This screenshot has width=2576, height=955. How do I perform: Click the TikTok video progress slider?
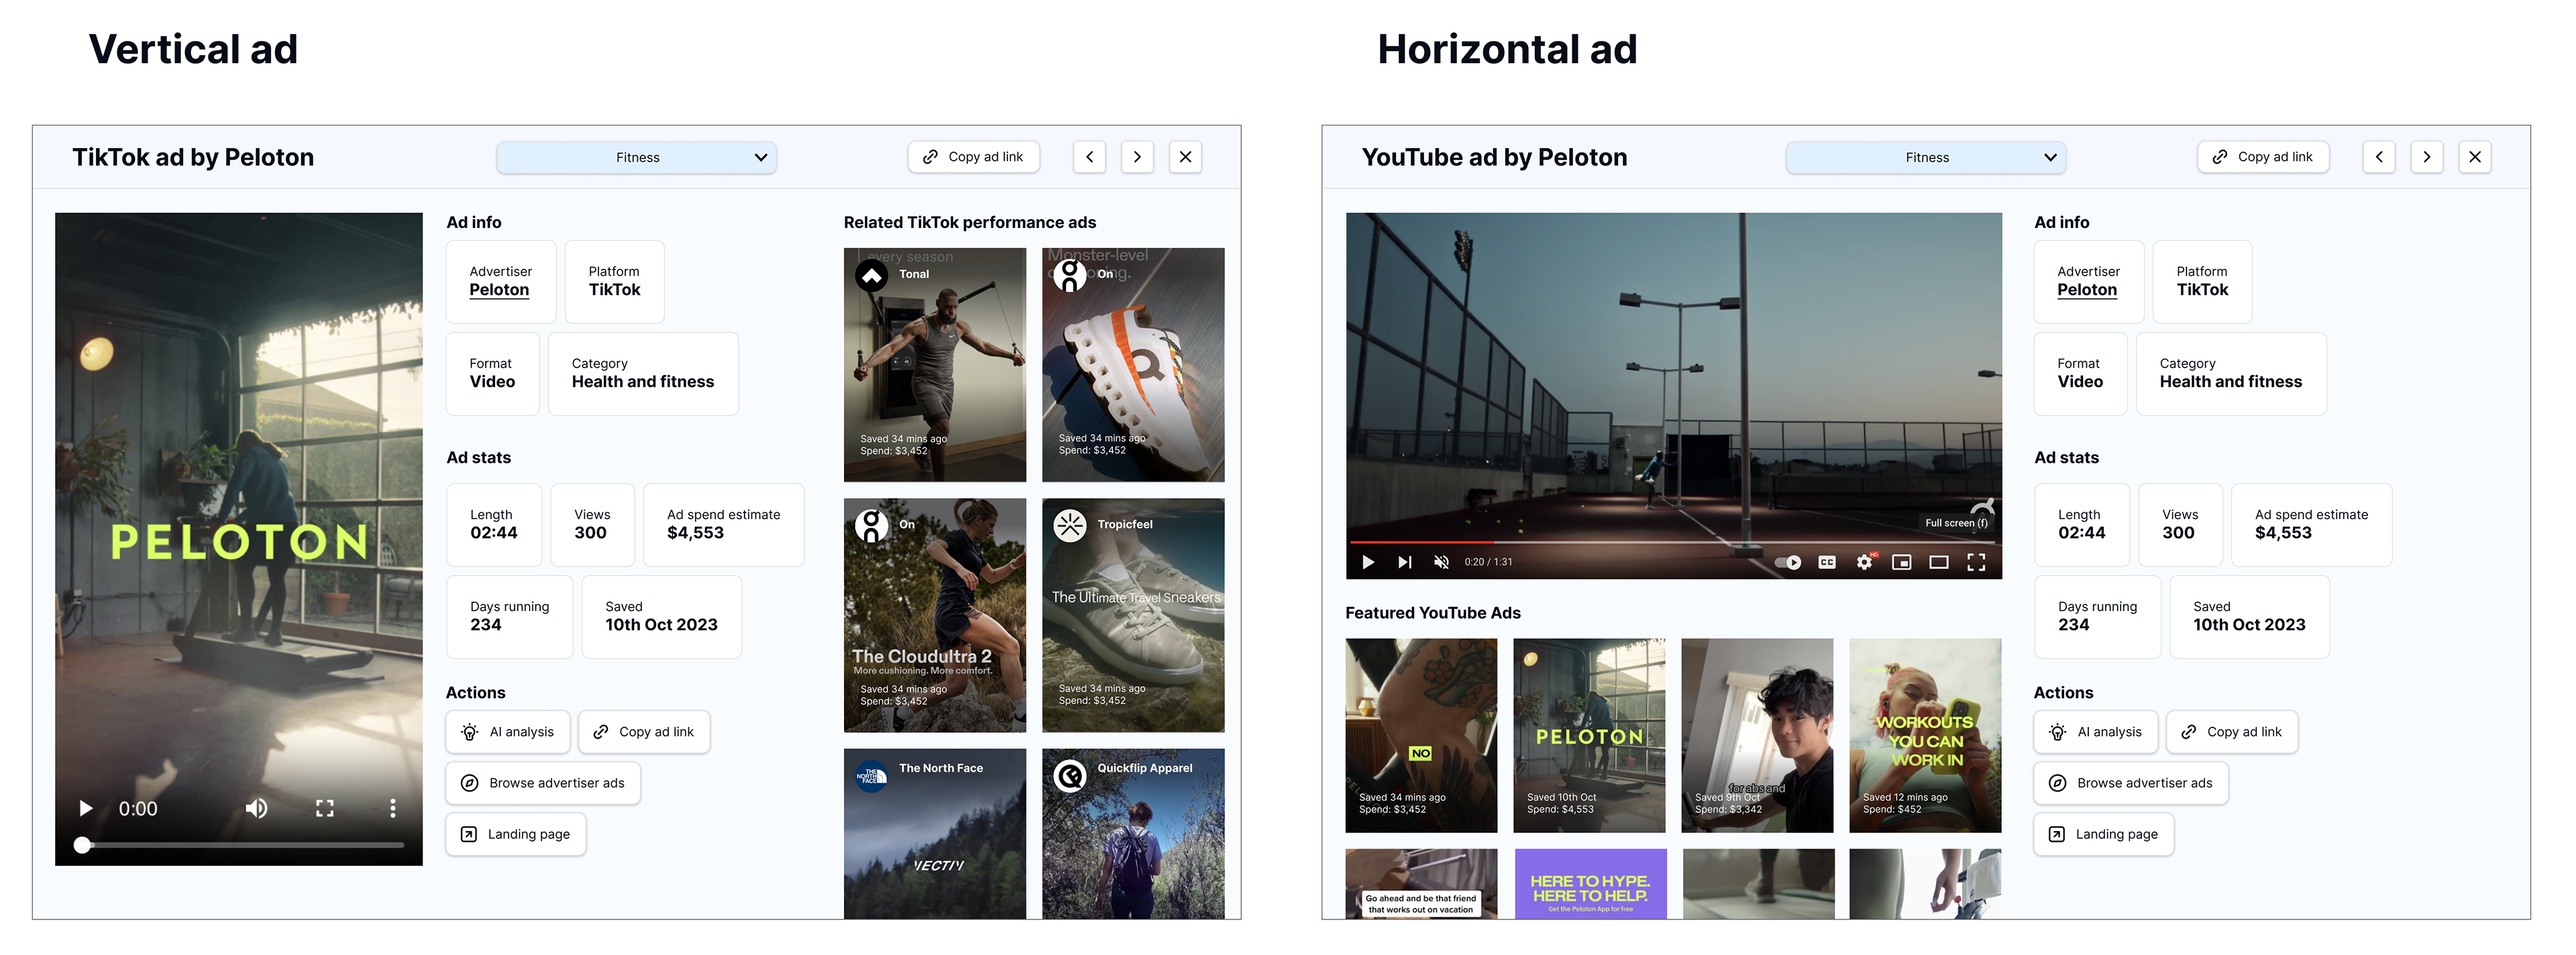(240, 845)
